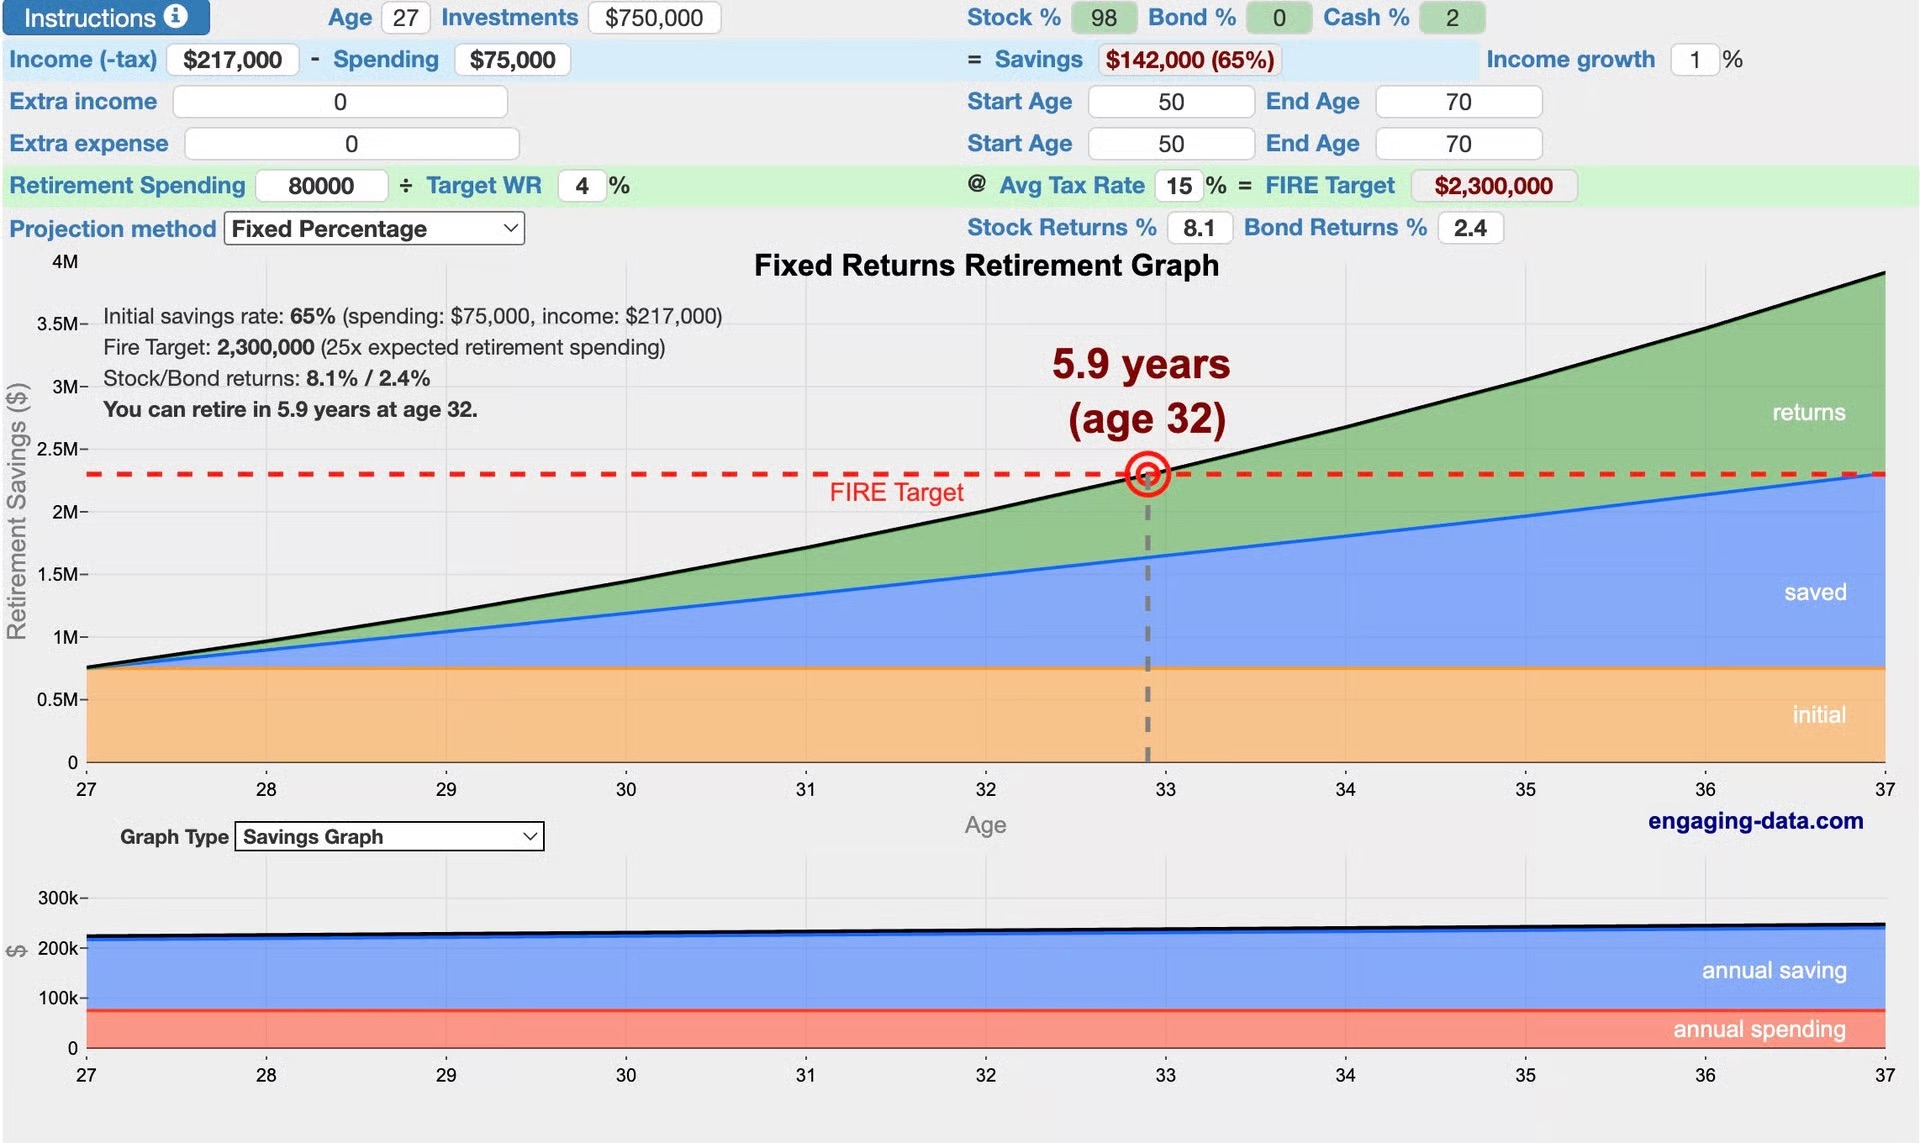Change the Avg Tax Rate field
The width and height of the screenshot is (1920, 1143).
(1179, 186)
